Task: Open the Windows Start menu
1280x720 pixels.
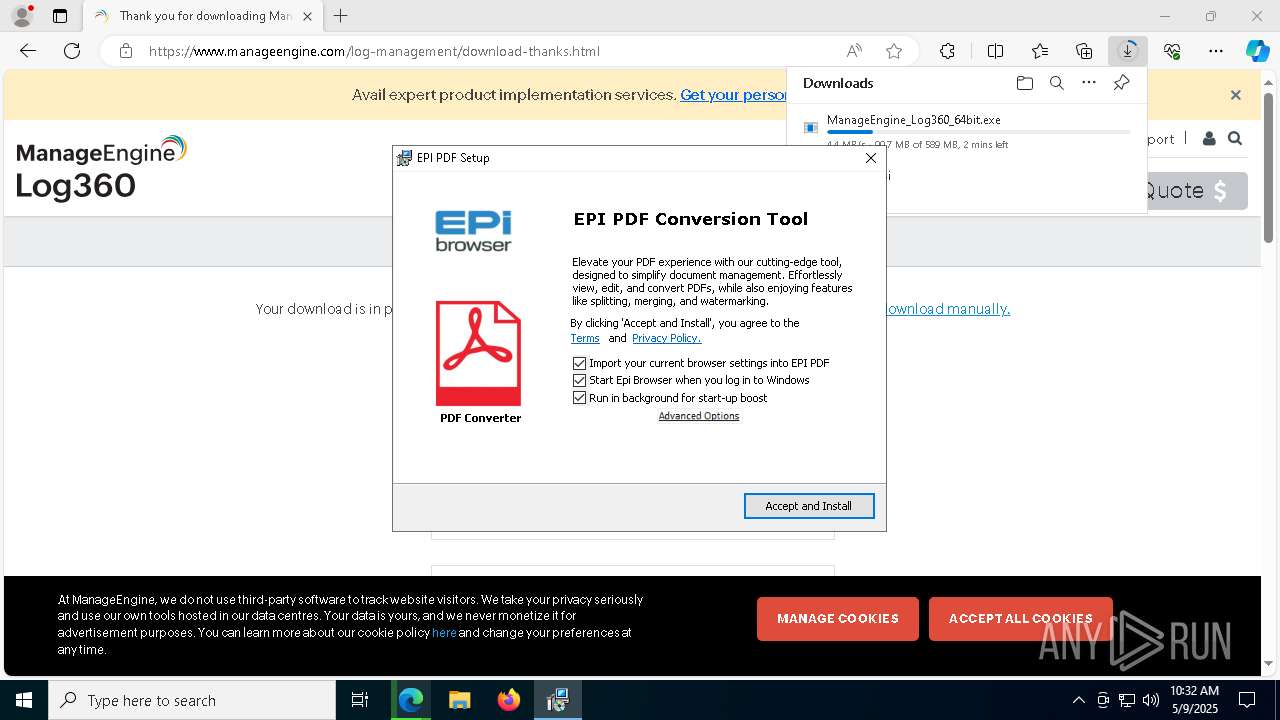Action: pyautogui.click(x=24, y=700)
